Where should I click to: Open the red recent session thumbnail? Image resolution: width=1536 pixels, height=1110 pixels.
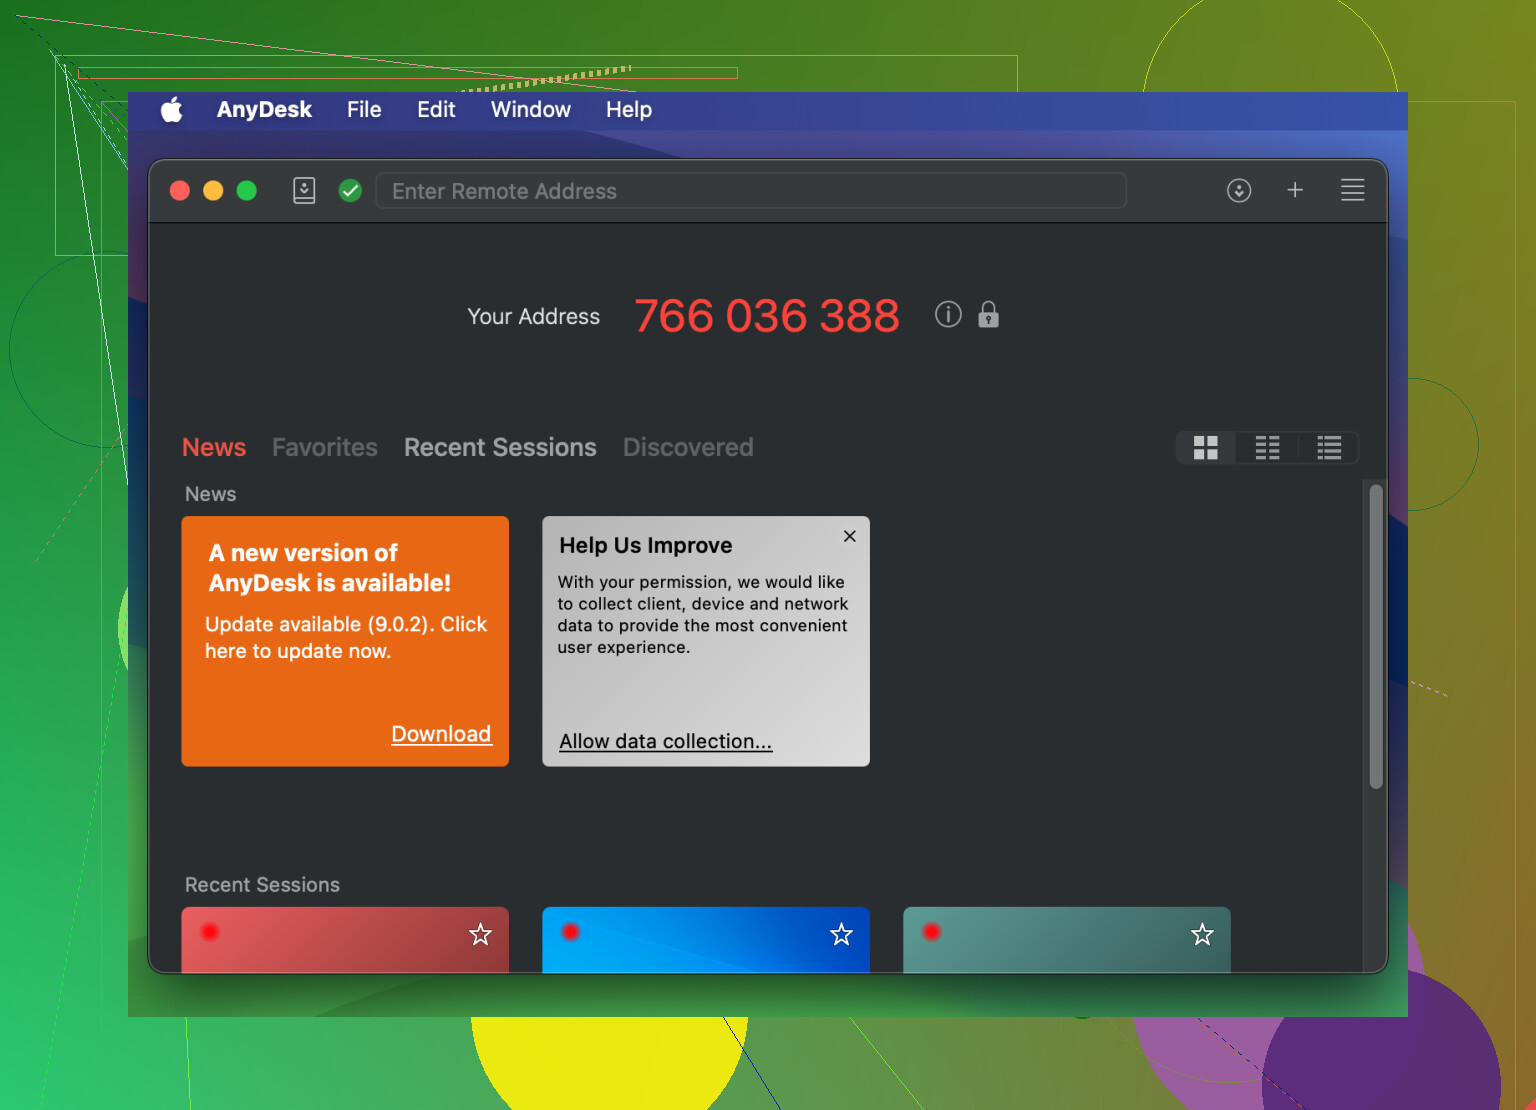click(x=345, y=940)
